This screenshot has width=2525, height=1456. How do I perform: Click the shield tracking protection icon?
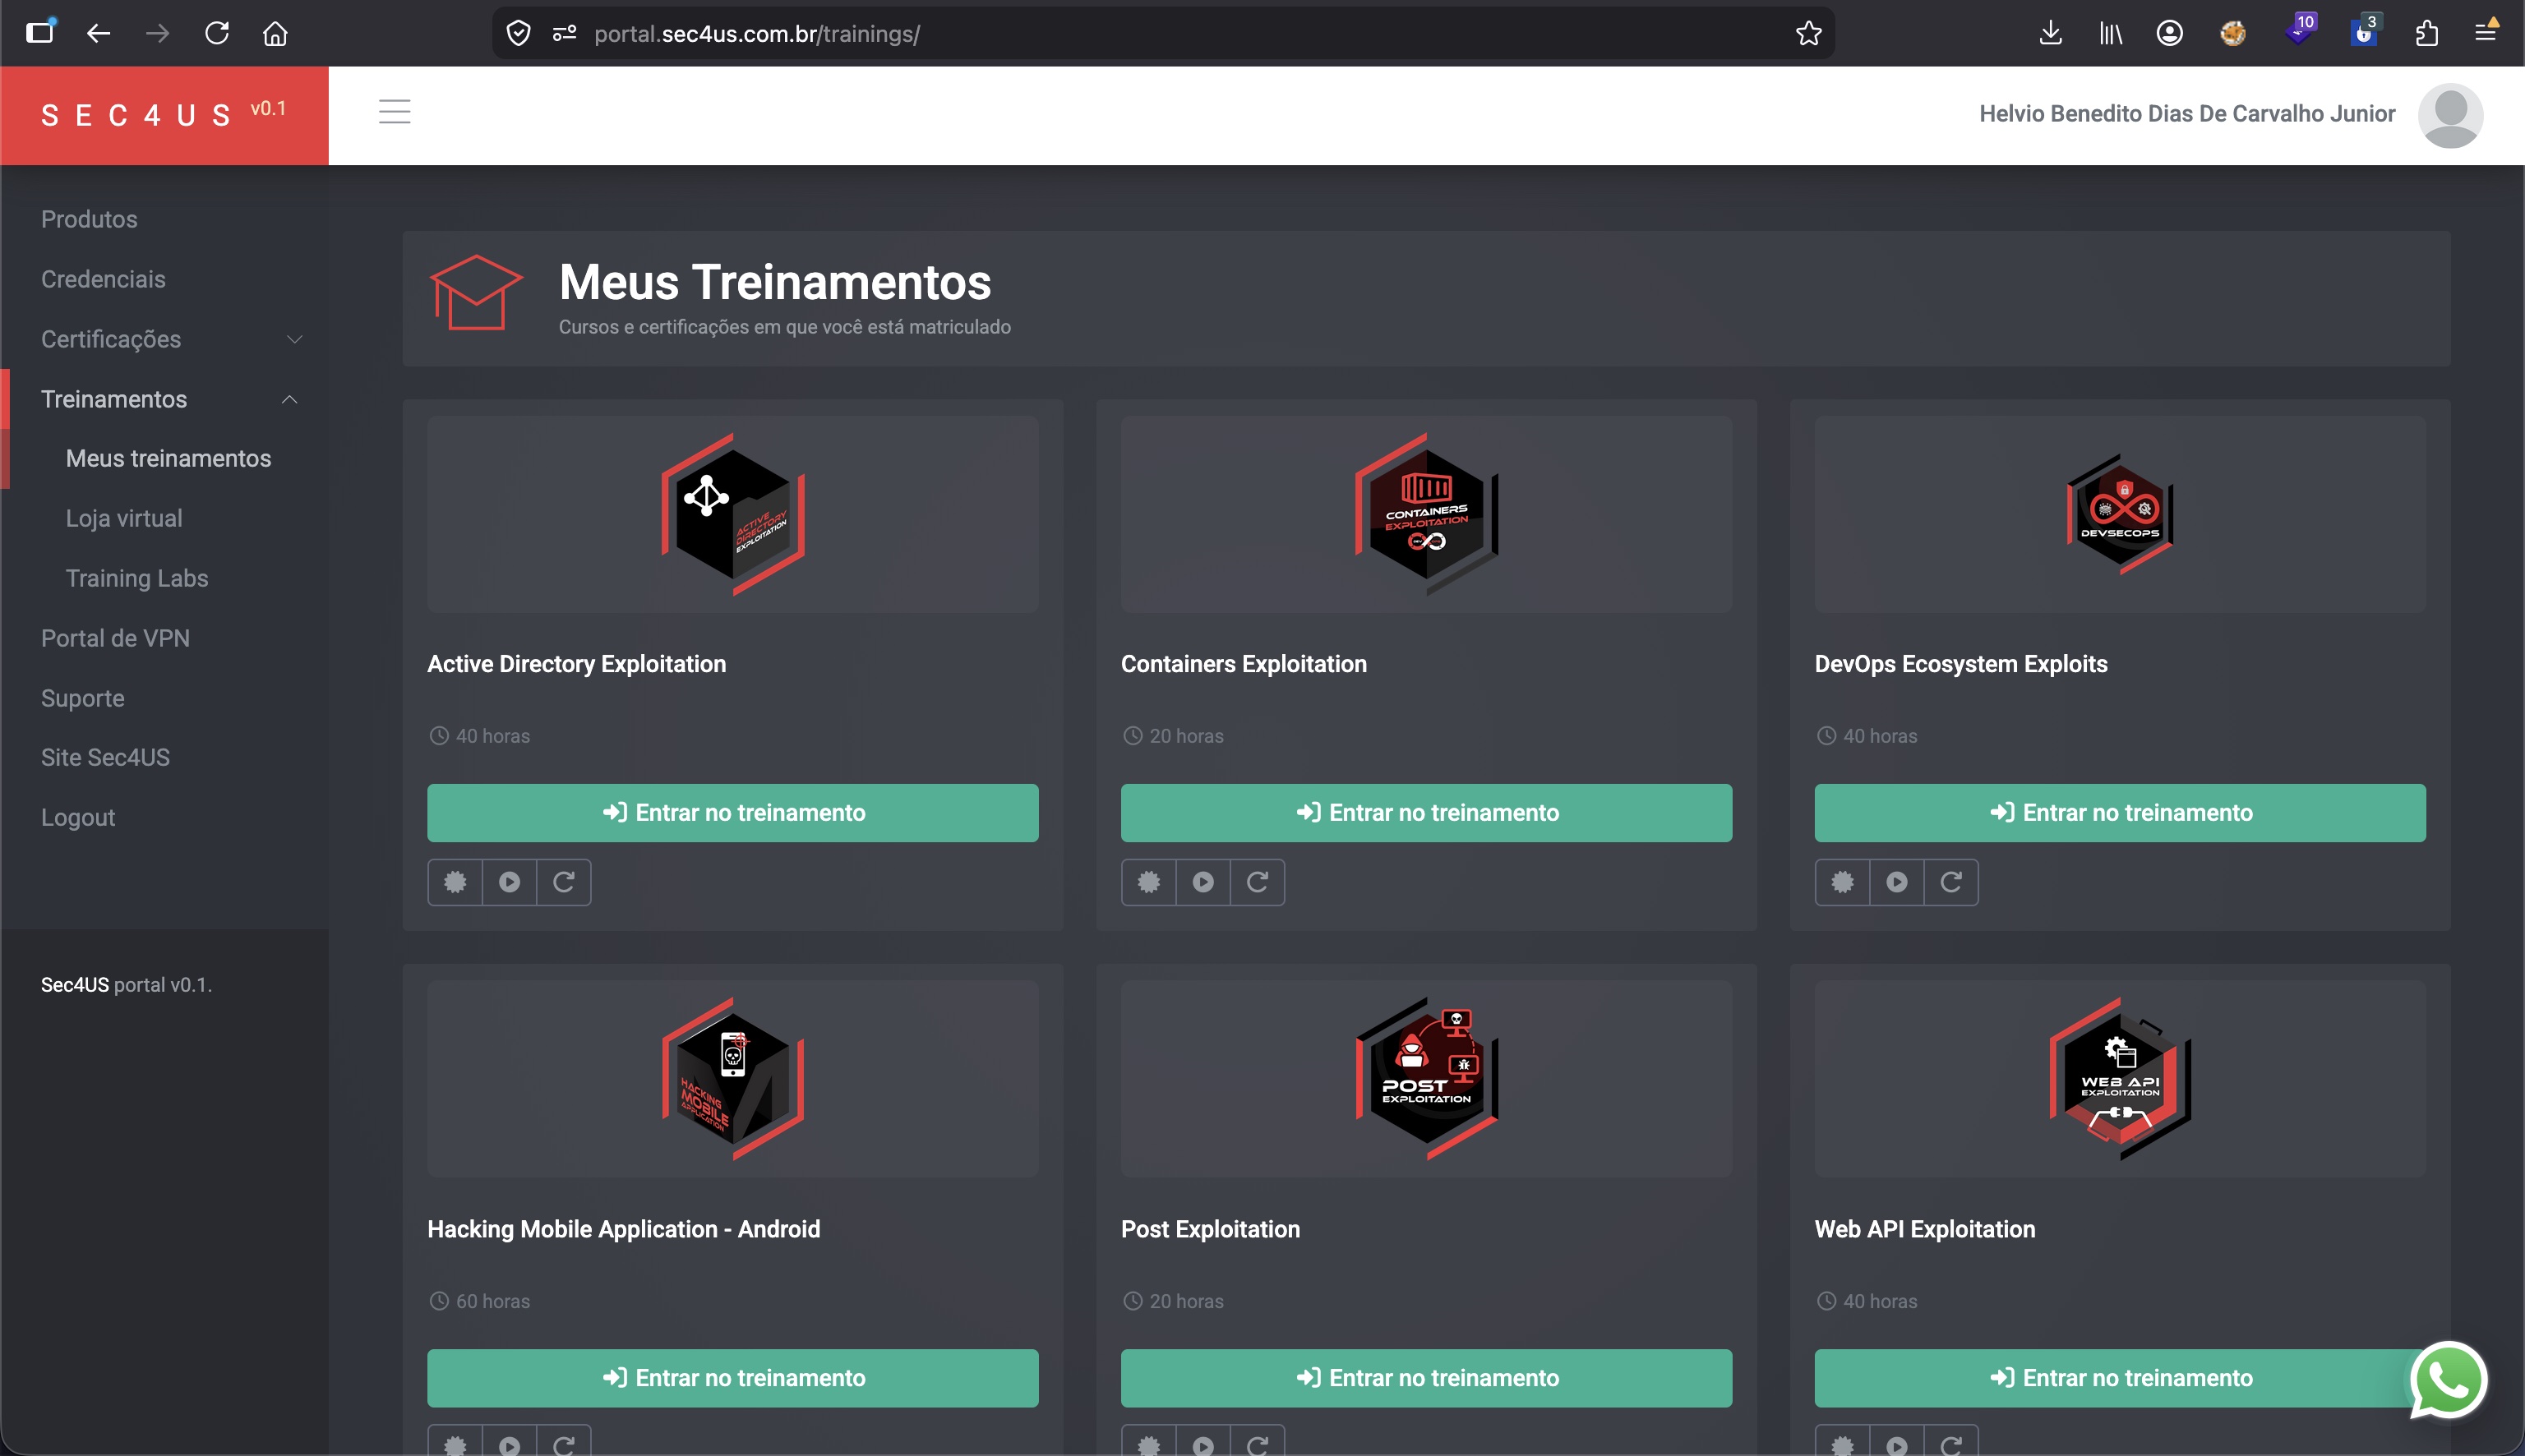518,33
